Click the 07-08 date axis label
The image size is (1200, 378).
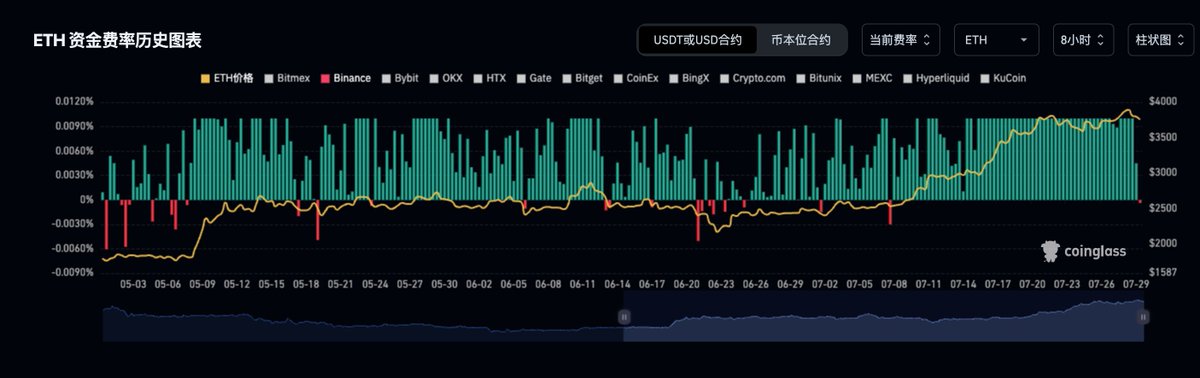coord(893,285)
